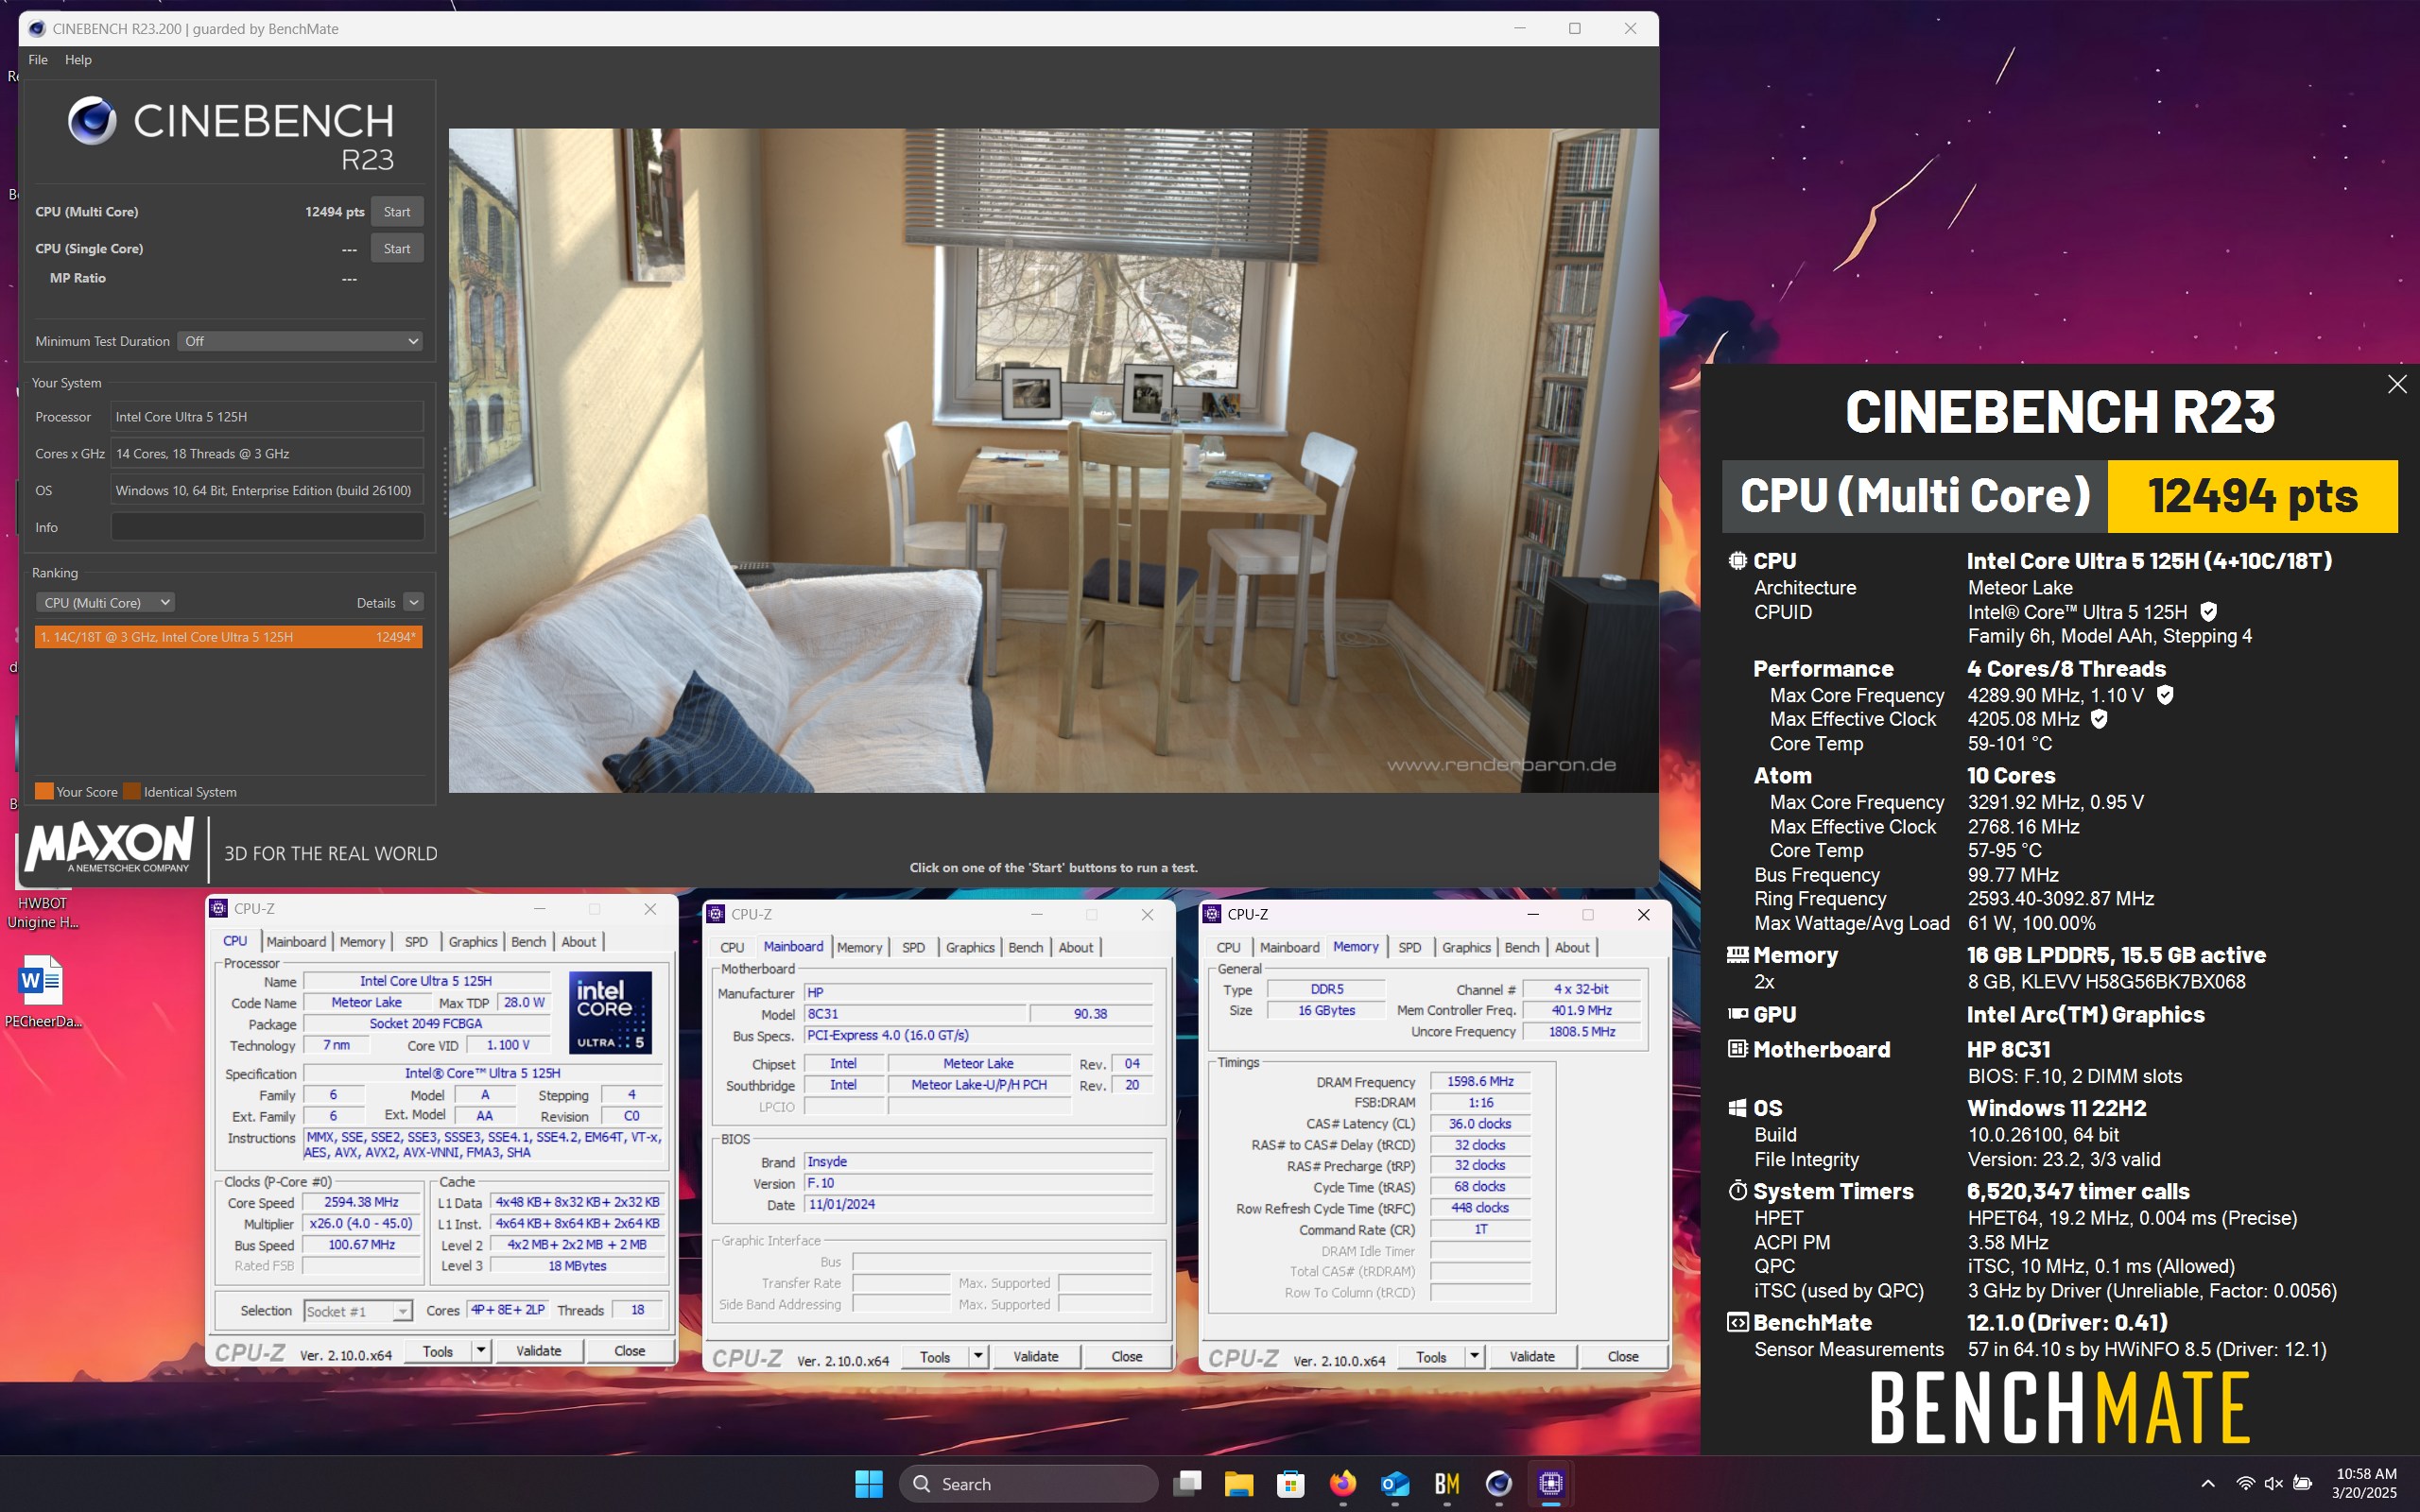
Task: Open File Explorer from taskbar
Action: point(1239,1484)
